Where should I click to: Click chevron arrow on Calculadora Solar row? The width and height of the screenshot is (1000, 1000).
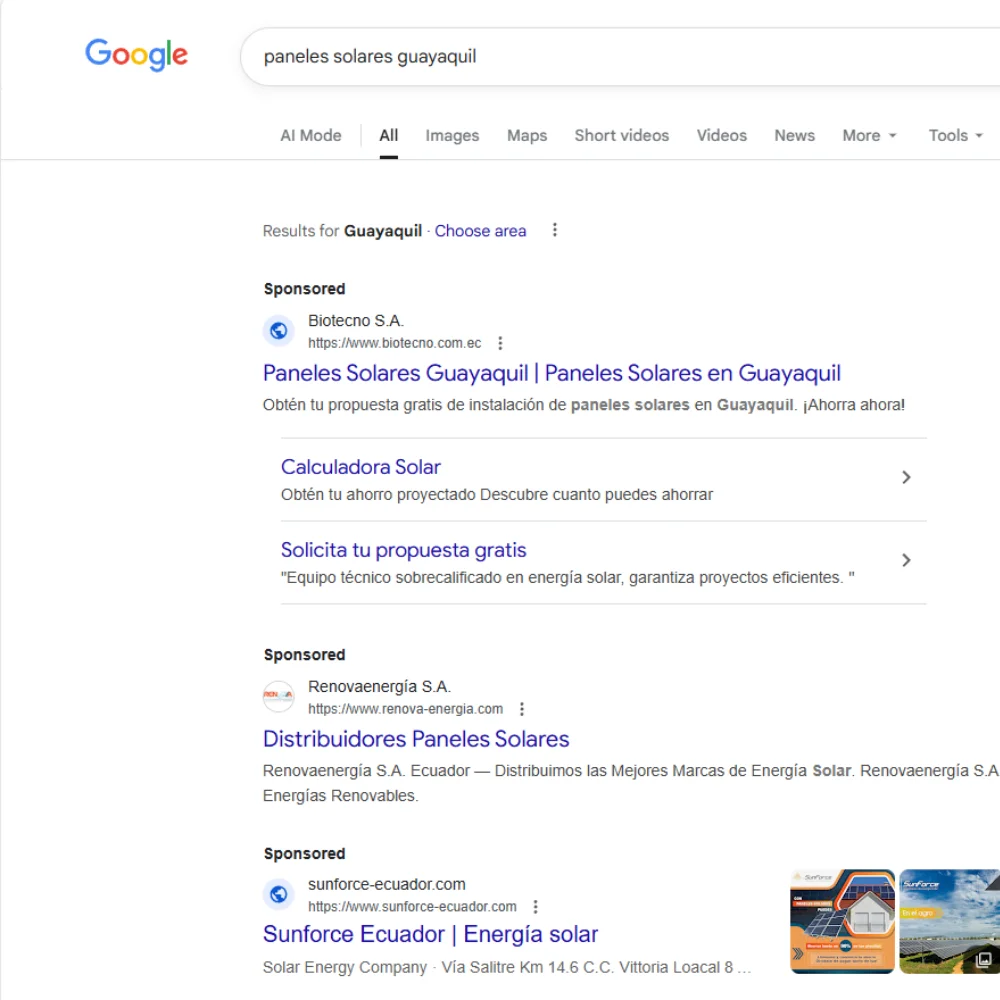(x=906, y=478)
